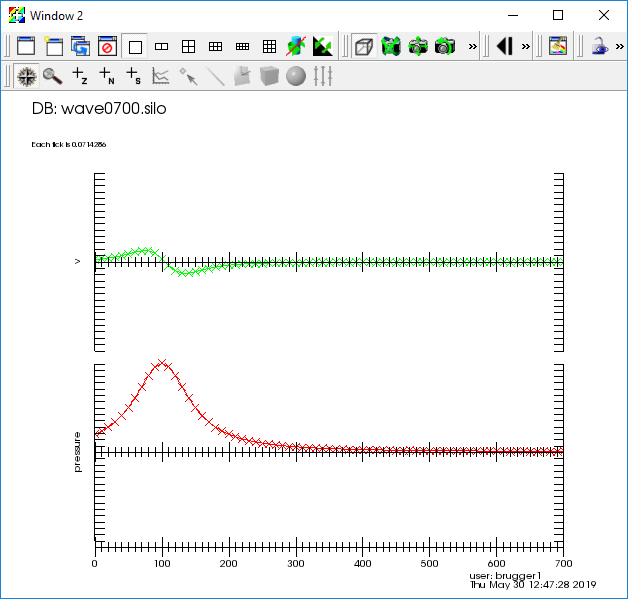This screenshot has height=599, width=628.
Task: Delete the active window
Action: point(107,46)
